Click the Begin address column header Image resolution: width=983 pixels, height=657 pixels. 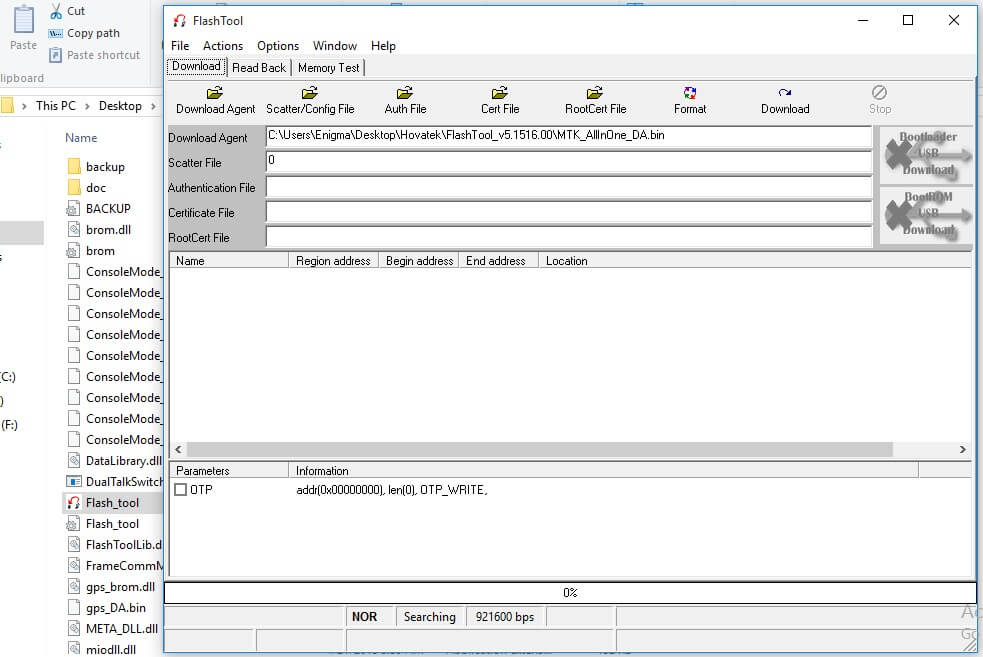tap(419, 261)
